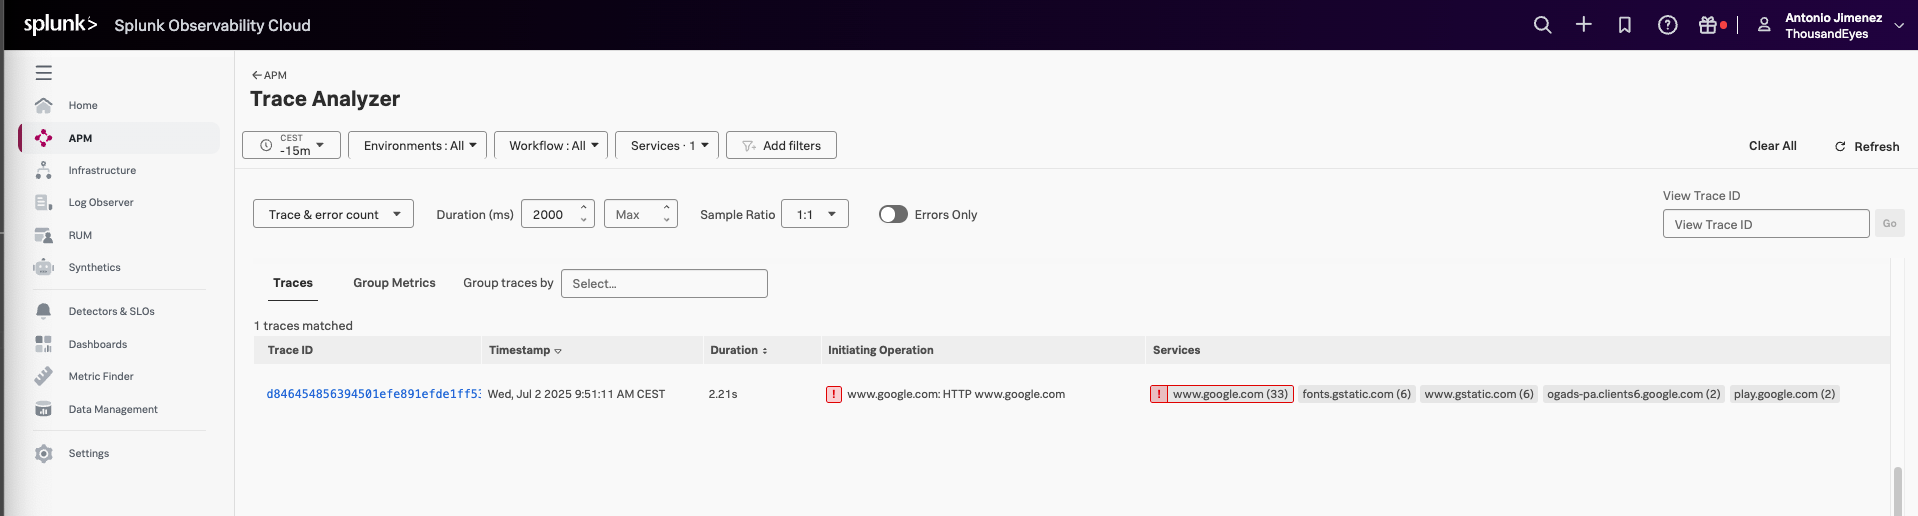
Task: Click the 2.21s duration cell
Action: tap(723, 394)
